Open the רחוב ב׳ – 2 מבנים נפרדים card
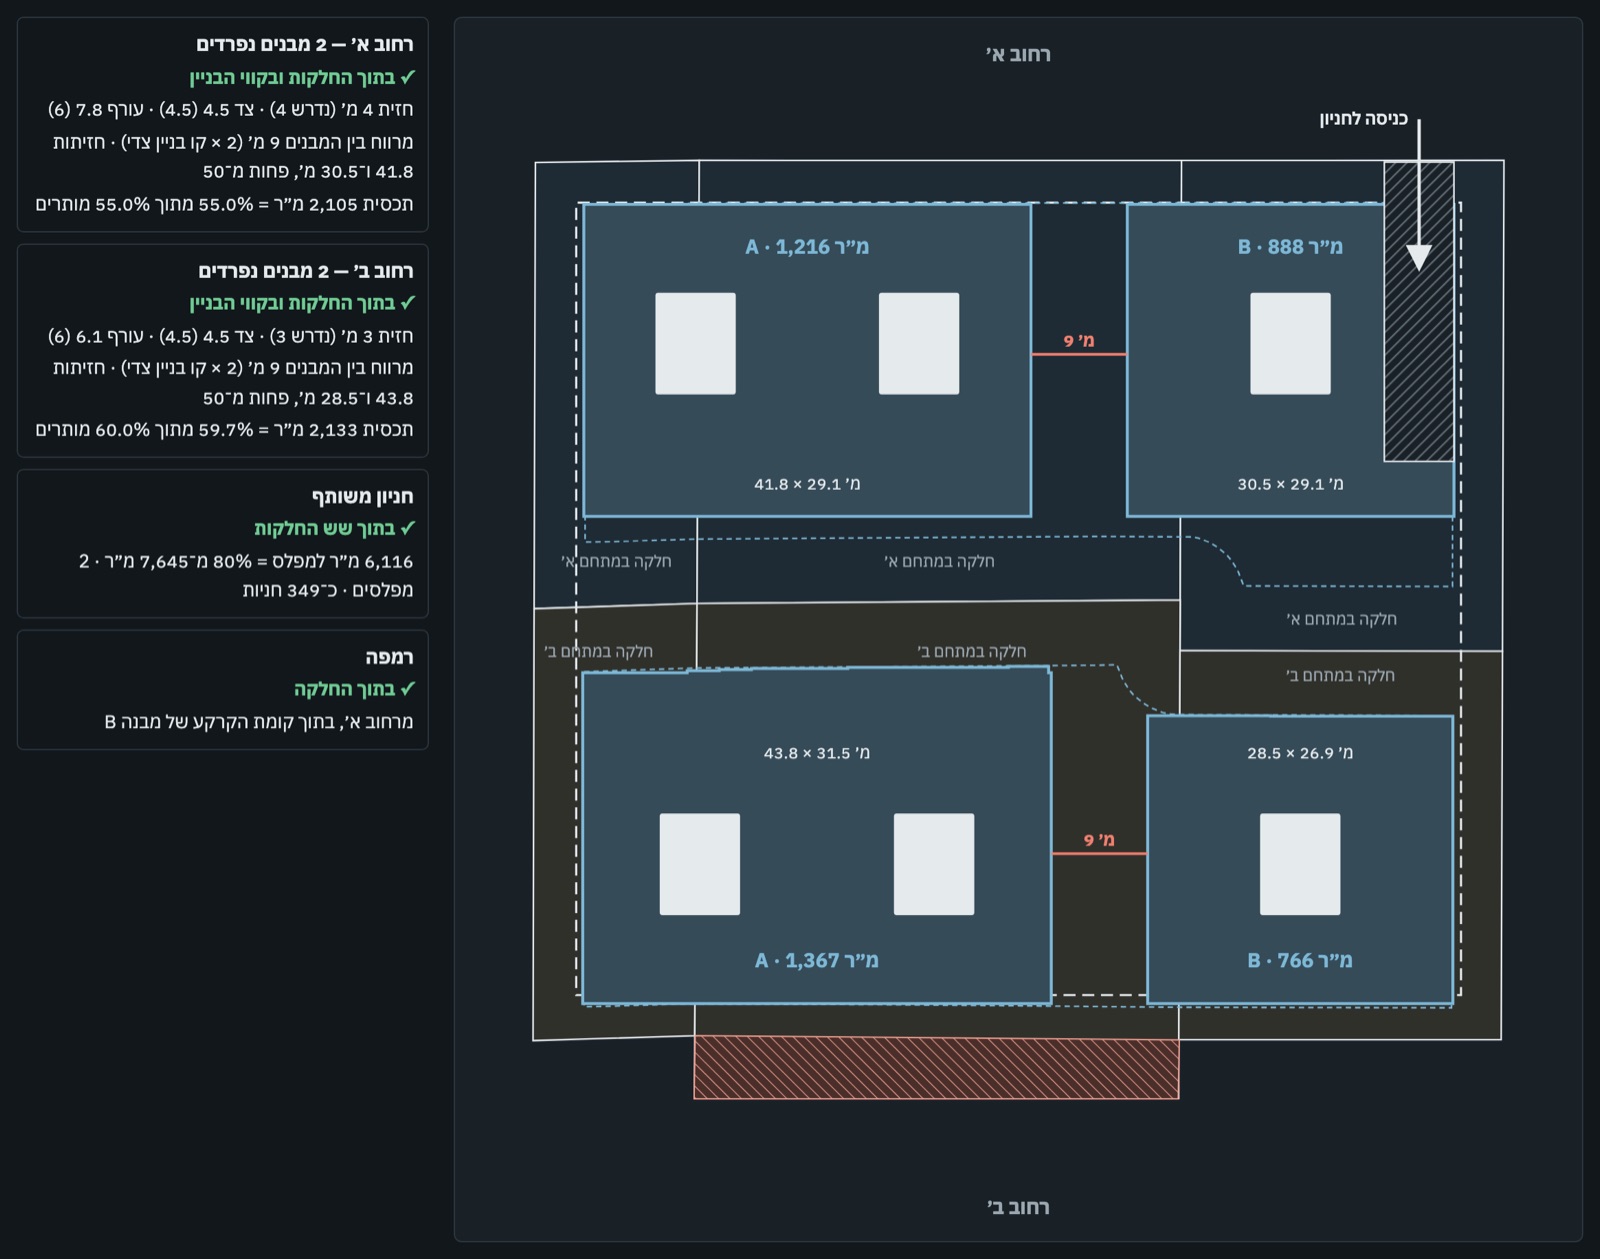Image resolution: width=1600 pixels, height=1259 pixels. tap(223, 350)
